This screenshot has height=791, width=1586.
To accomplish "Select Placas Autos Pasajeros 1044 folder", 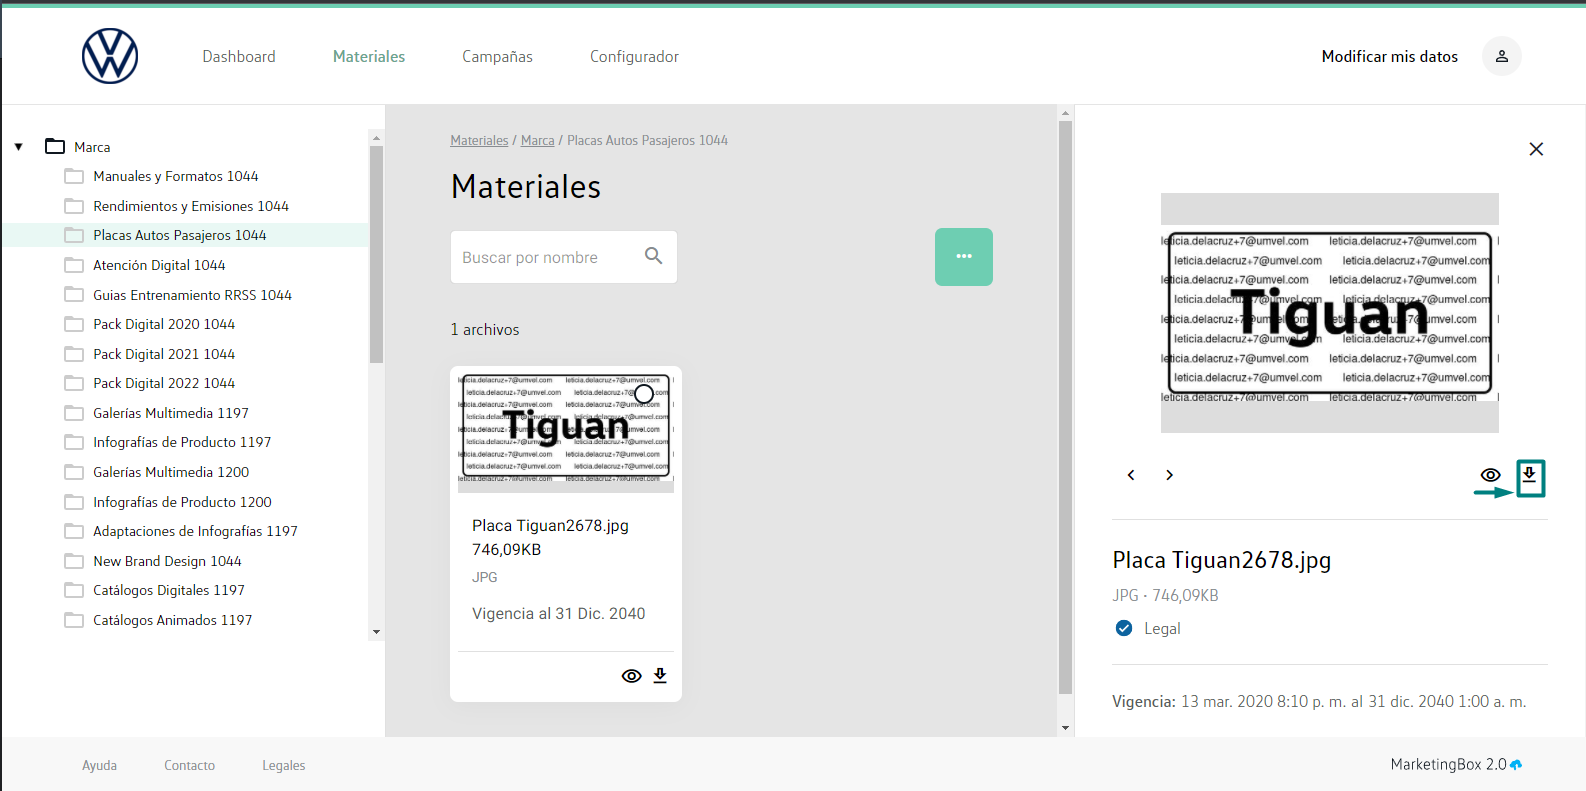I will pos(180,235).
